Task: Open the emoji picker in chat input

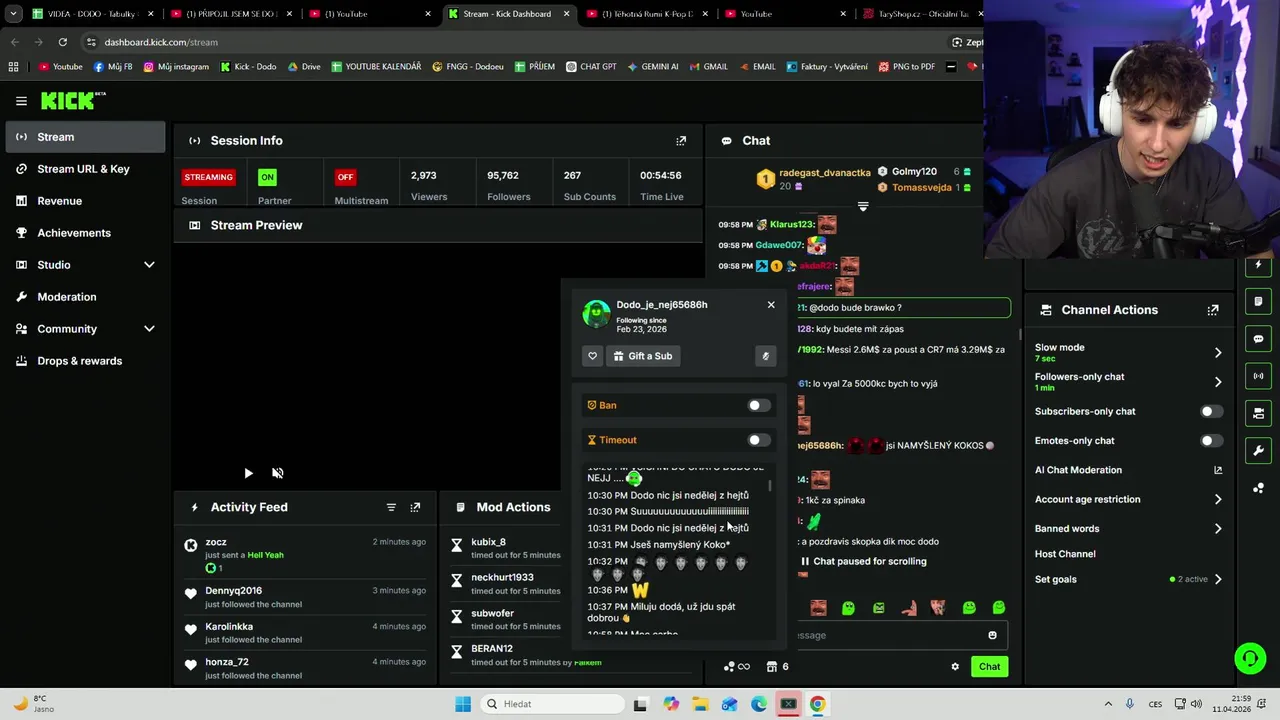Action: click(992, 635)
